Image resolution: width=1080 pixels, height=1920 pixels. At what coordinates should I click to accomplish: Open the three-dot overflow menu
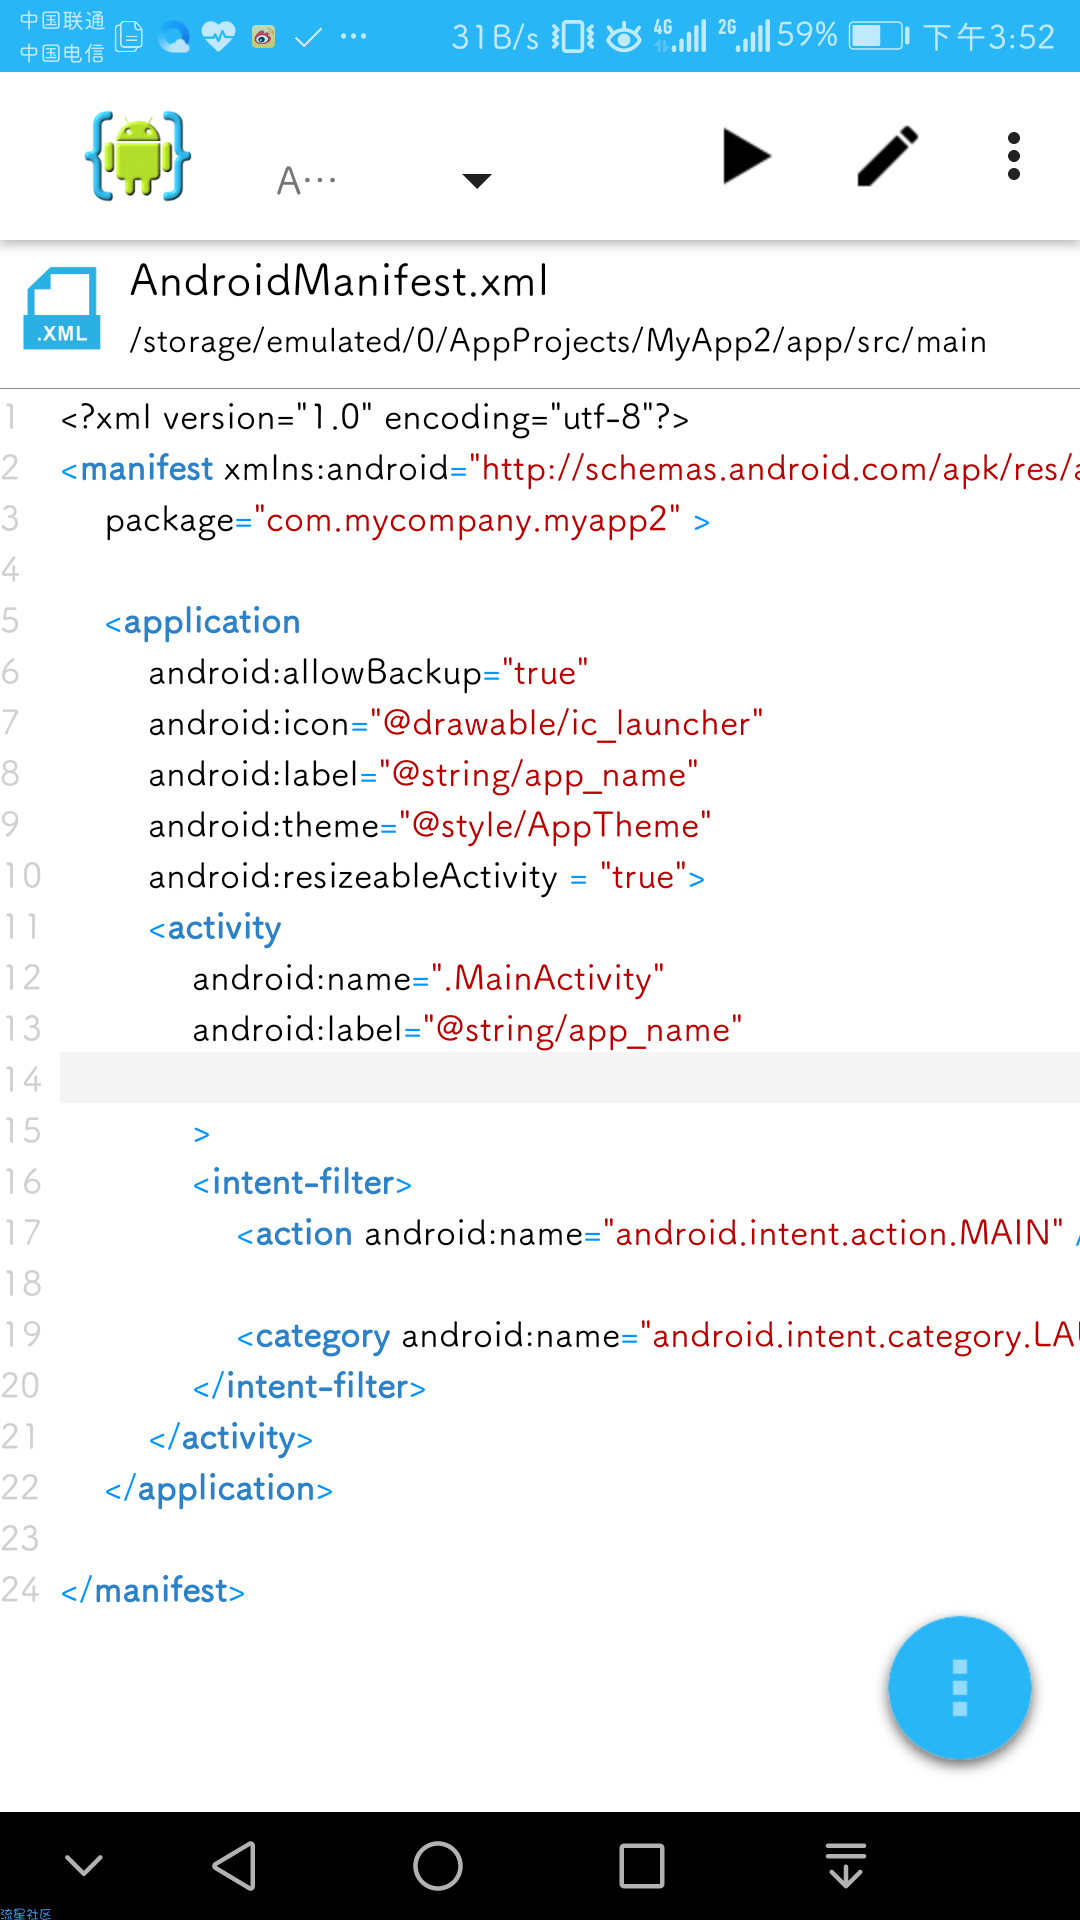click(1013, 157)
